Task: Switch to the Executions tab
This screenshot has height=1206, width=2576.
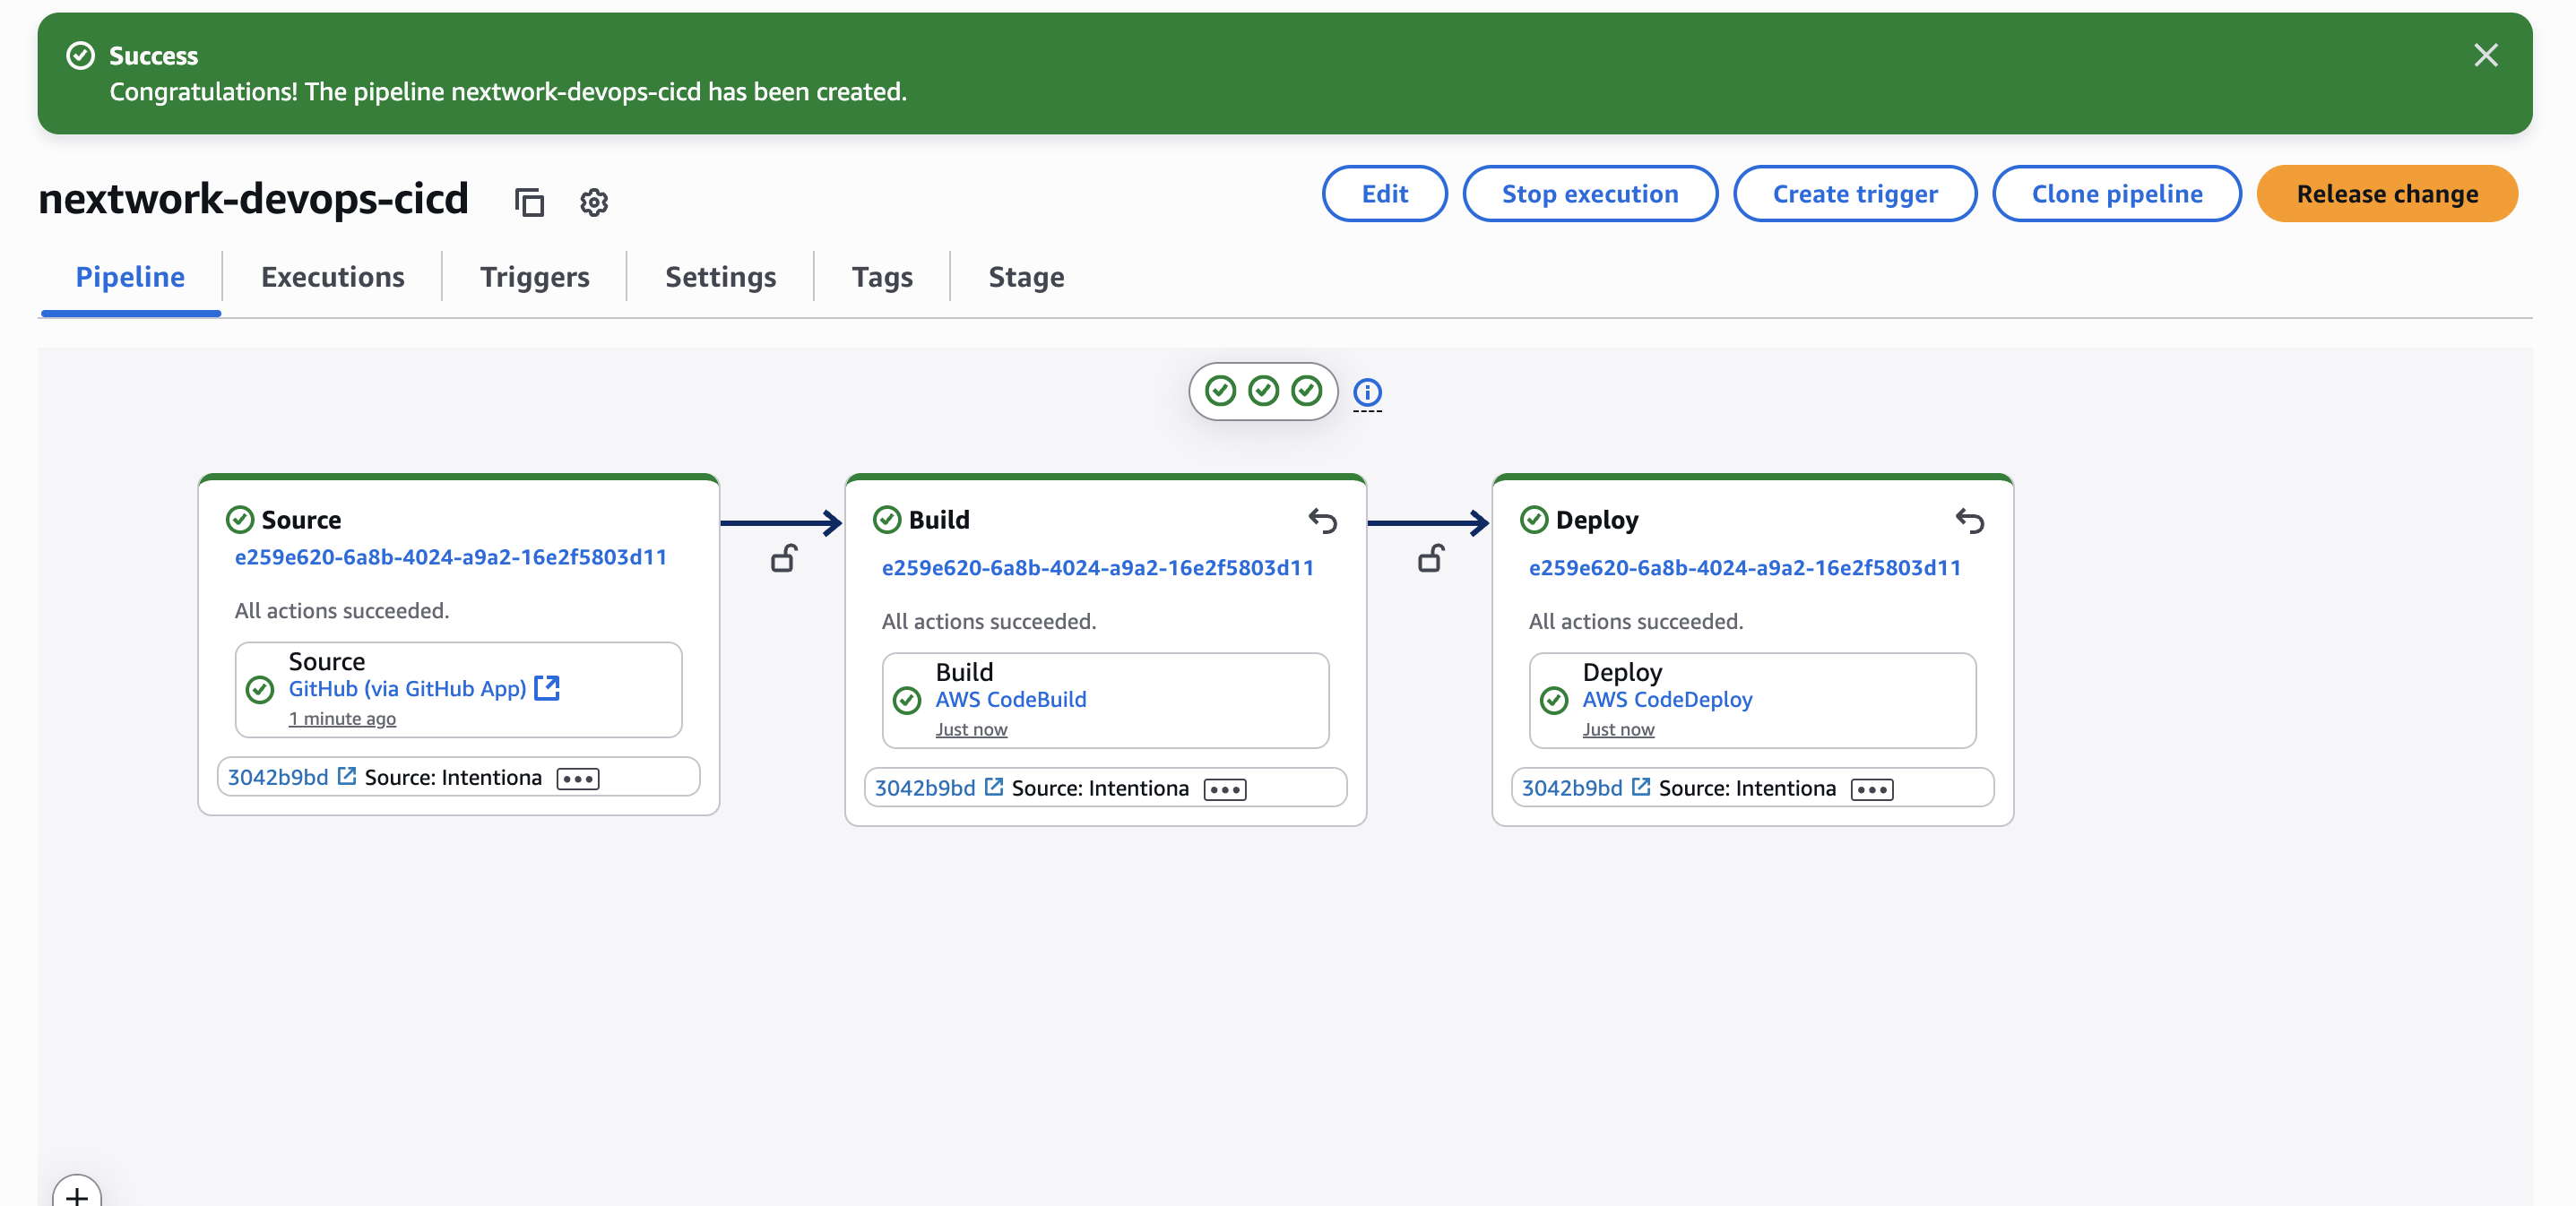Action: 332,277
